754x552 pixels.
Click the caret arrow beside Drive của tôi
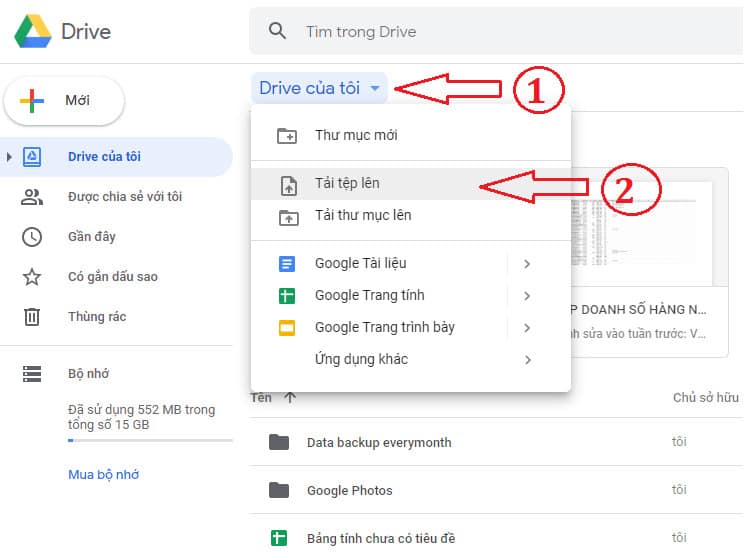(375, 88)
